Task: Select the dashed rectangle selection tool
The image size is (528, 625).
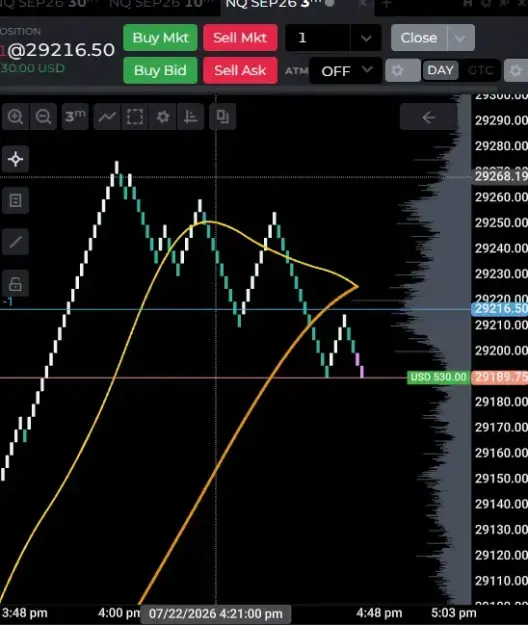Action: 135,117
